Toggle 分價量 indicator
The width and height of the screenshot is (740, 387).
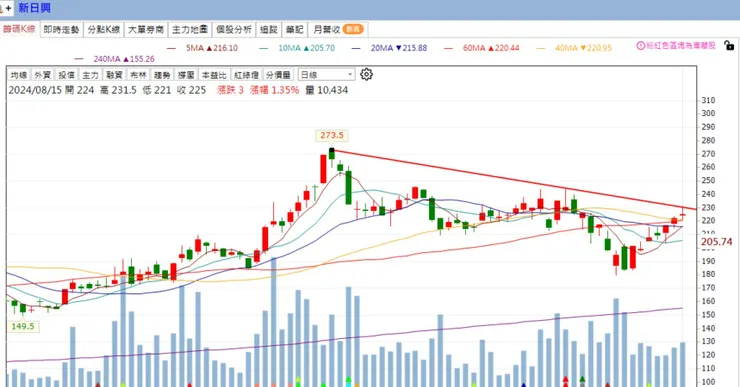278,75
